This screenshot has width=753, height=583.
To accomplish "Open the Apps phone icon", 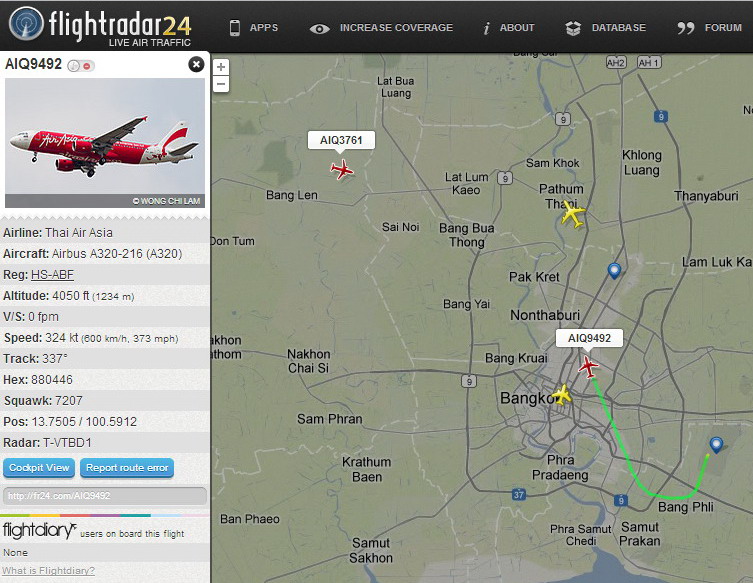I will click(x=235, y=28).
